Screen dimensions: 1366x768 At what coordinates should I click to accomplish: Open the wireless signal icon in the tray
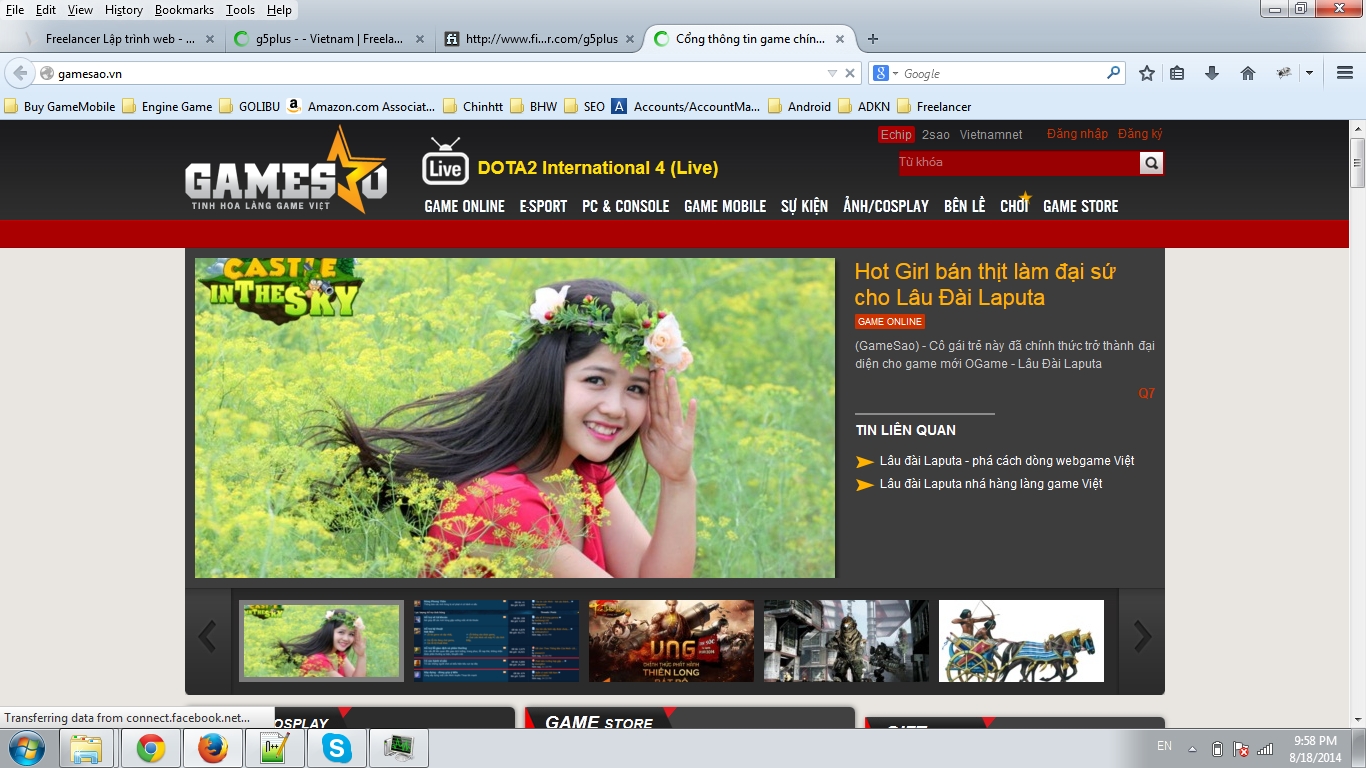pos(1265,748)
